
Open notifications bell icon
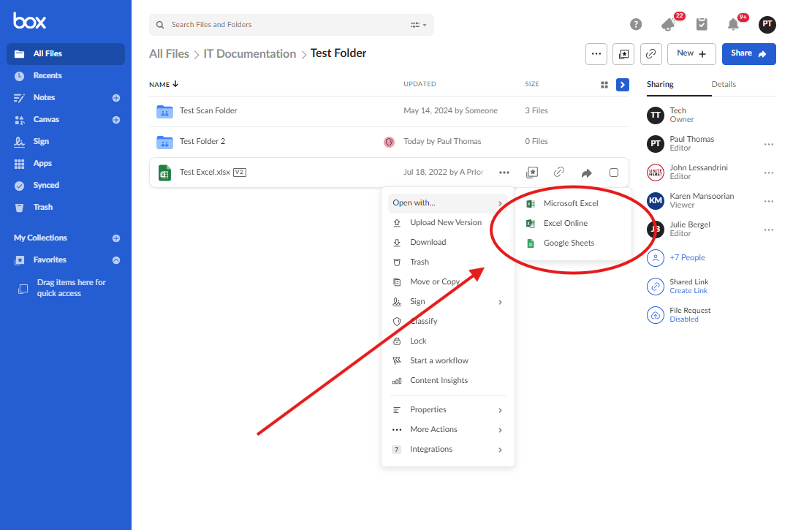733,24
